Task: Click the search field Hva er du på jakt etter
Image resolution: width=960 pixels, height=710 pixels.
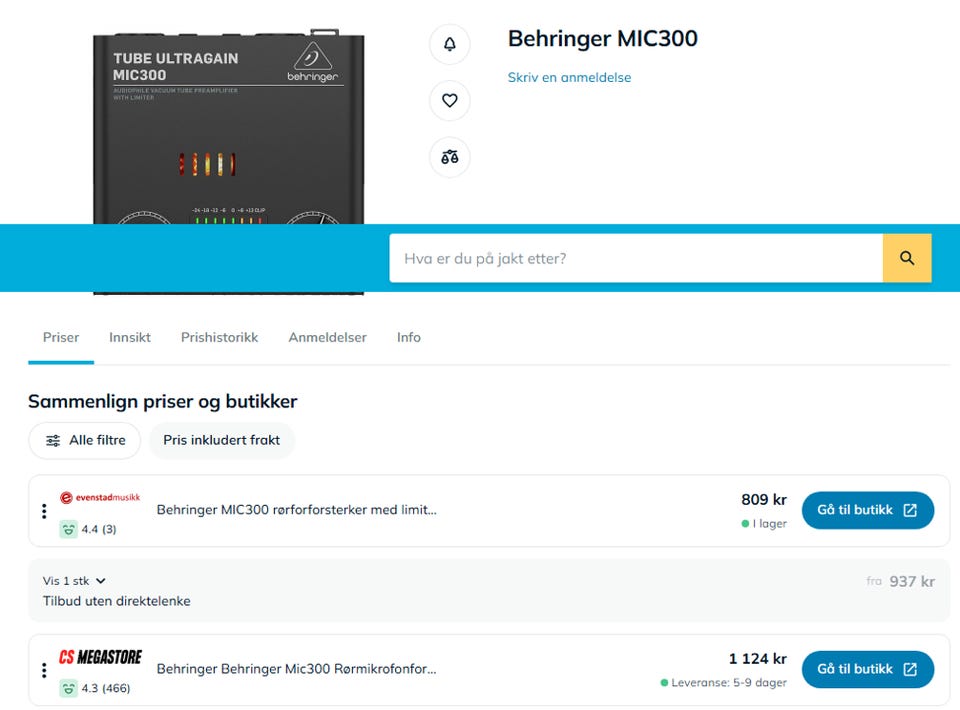Action: pyautogui.click(x=636, y=258)
